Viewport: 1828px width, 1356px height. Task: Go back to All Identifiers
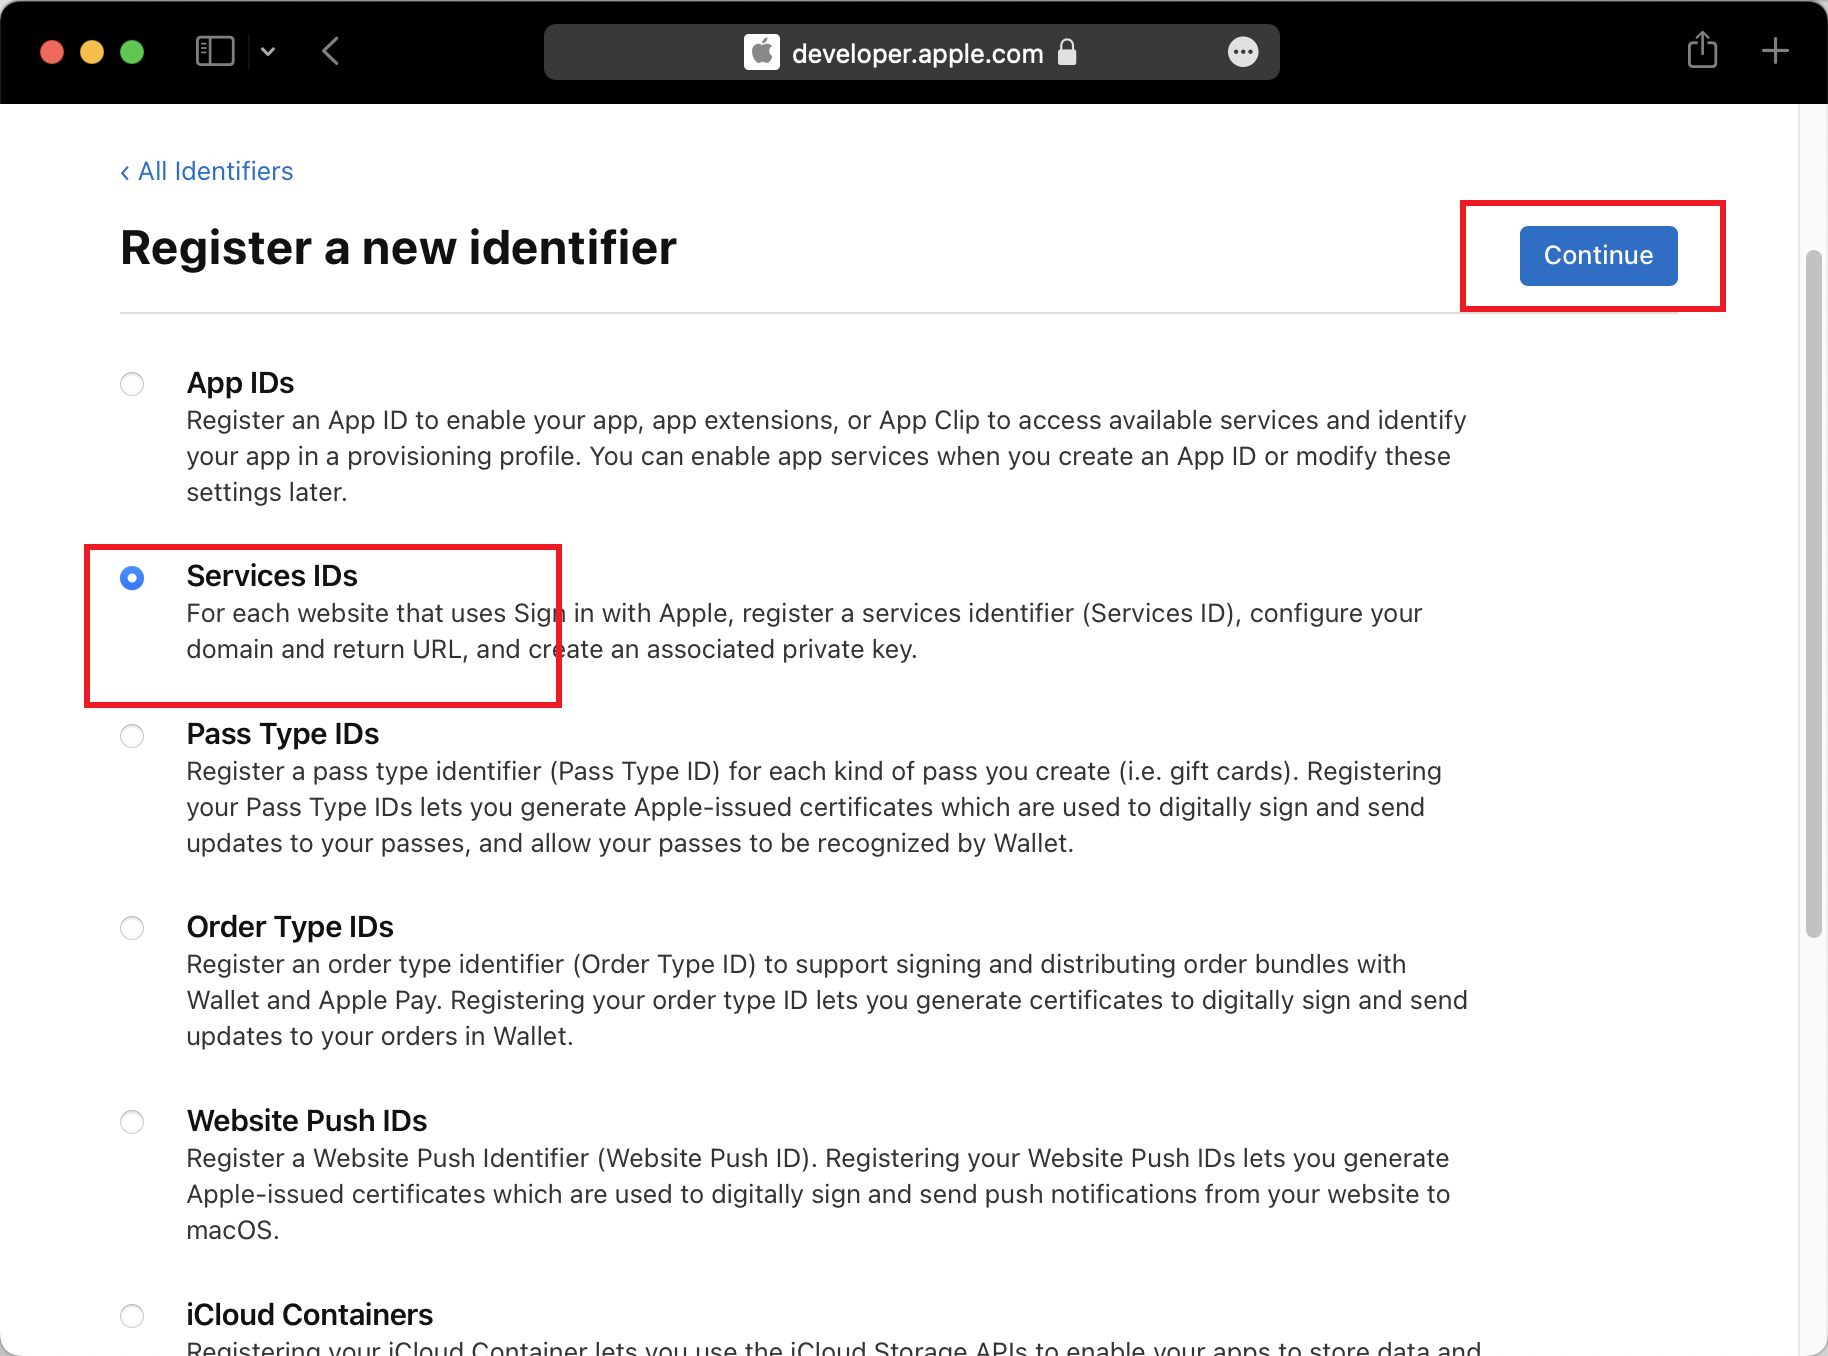pyautogui.click(x=207, y=172)
